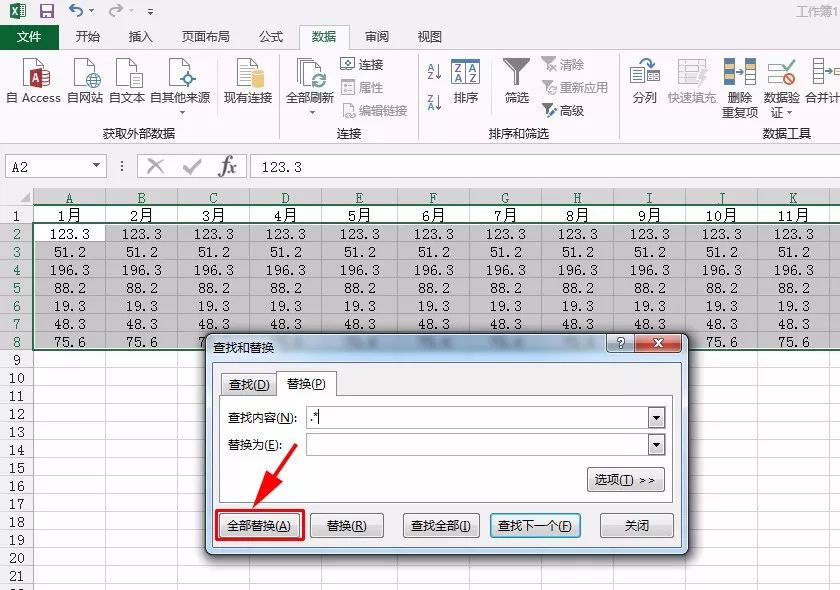Import data with 自网站 icon
This screenshot has width=840, height=590.
87,73
